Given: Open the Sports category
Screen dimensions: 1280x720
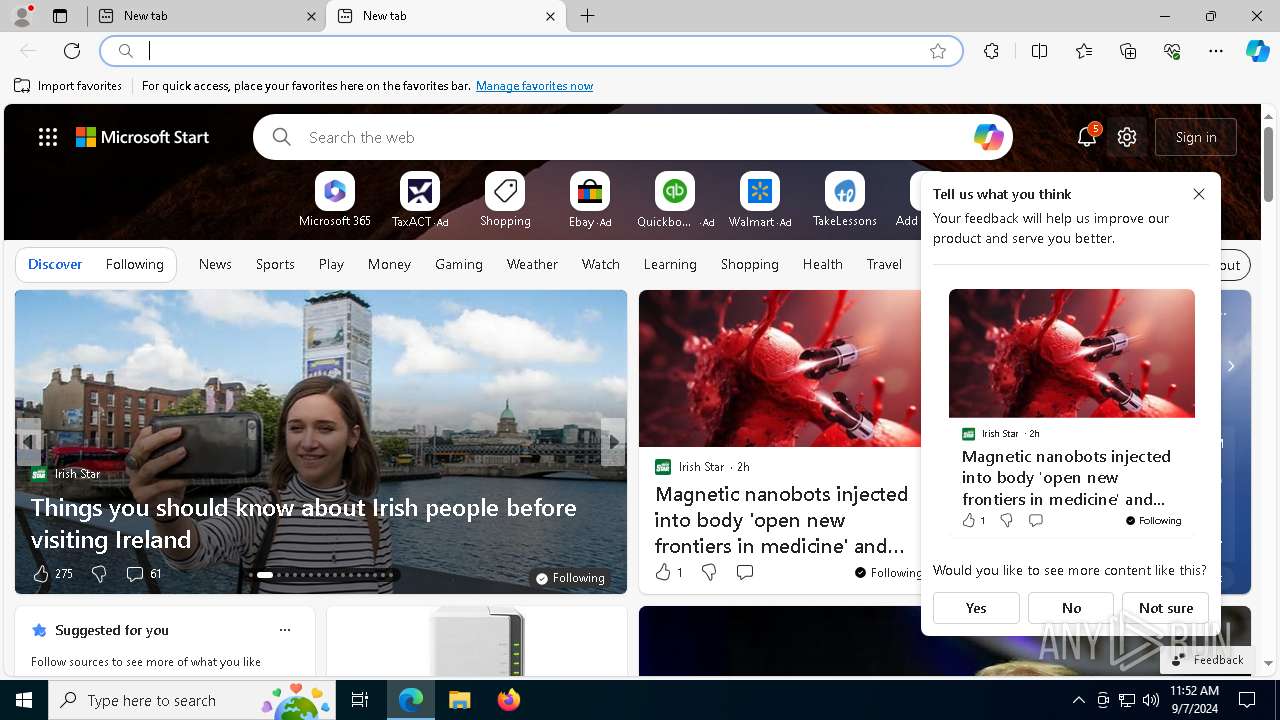Looking at the screenshot, I should [275, 264].
